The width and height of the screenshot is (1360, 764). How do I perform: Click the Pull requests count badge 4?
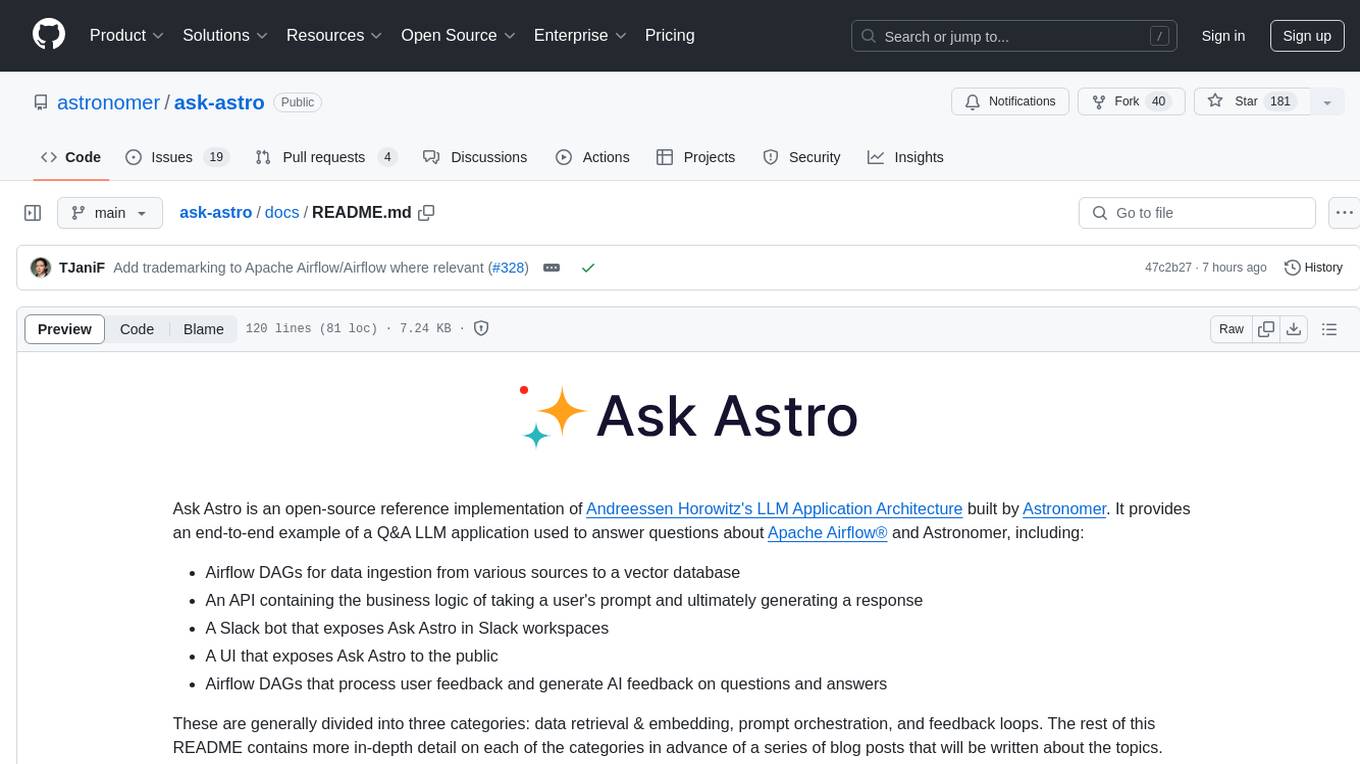388,157
